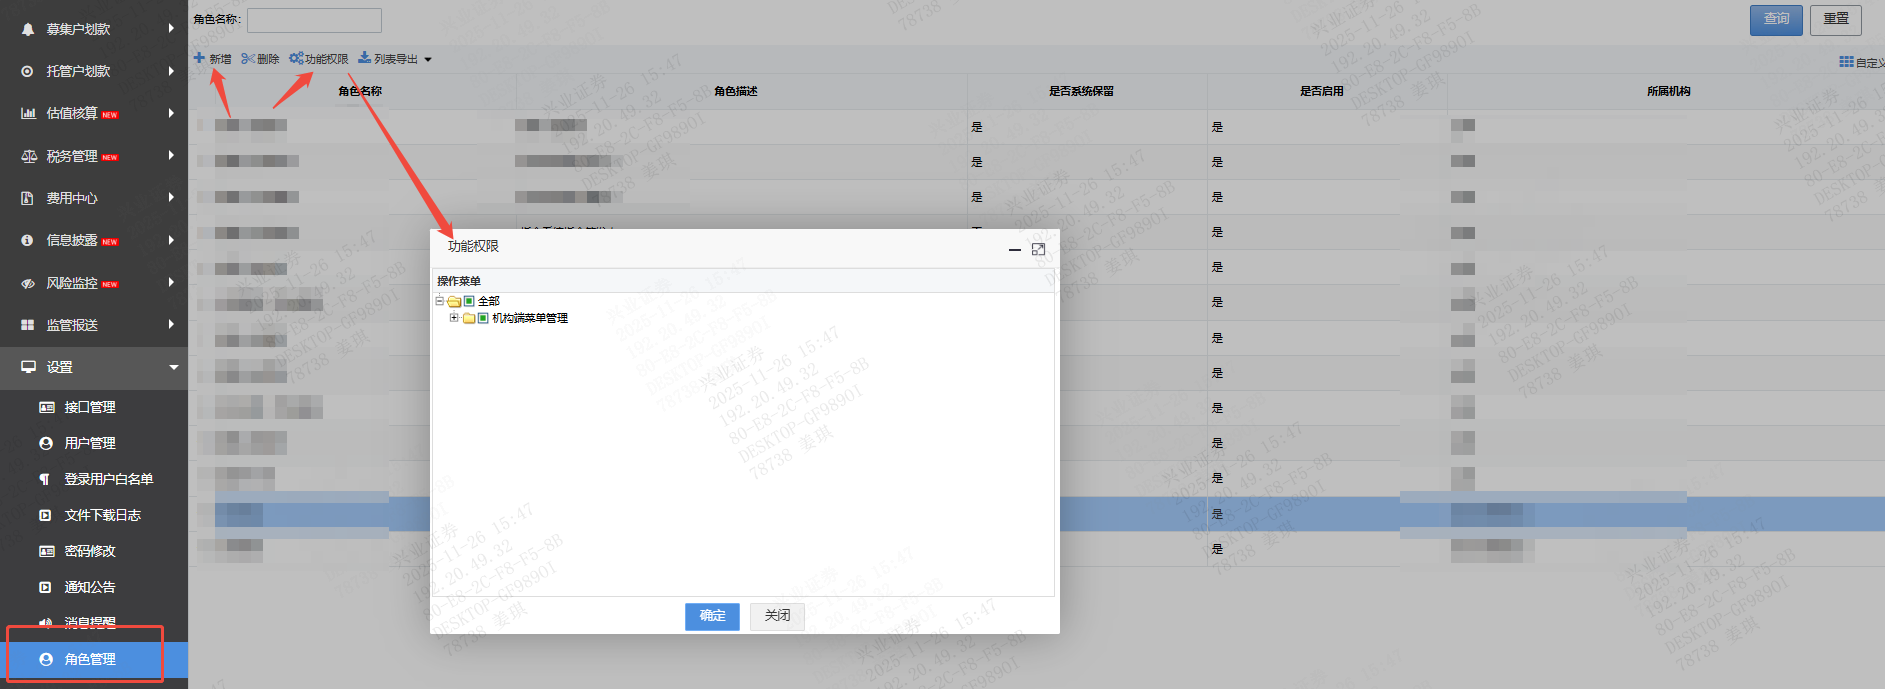This screenshot has width=1885, height=689.
Task: Click the 自定义 grid columns icon
Action: tap(1846, 62)
